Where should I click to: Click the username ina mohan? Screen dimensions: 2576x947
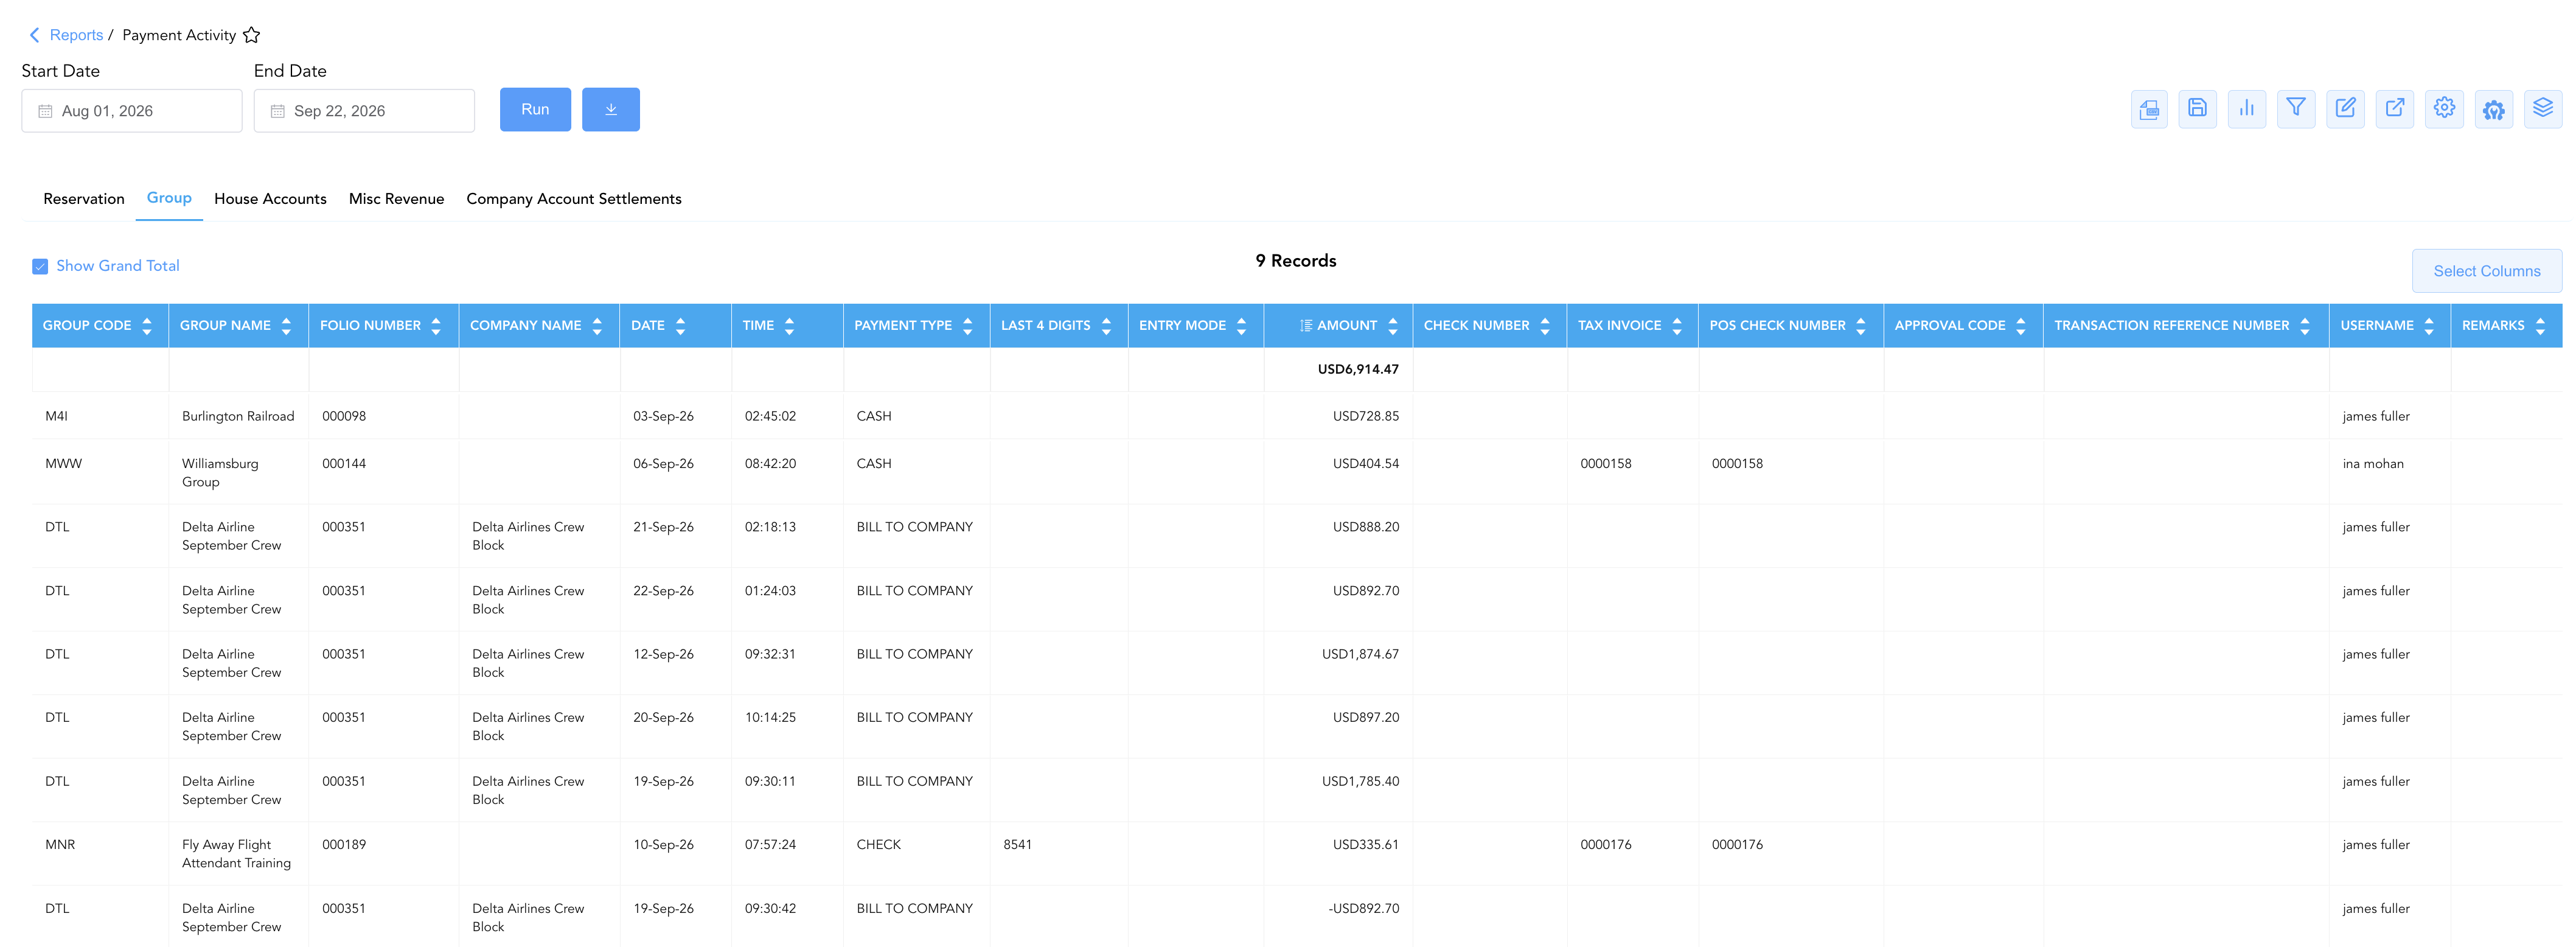(x=2373, y=464)
